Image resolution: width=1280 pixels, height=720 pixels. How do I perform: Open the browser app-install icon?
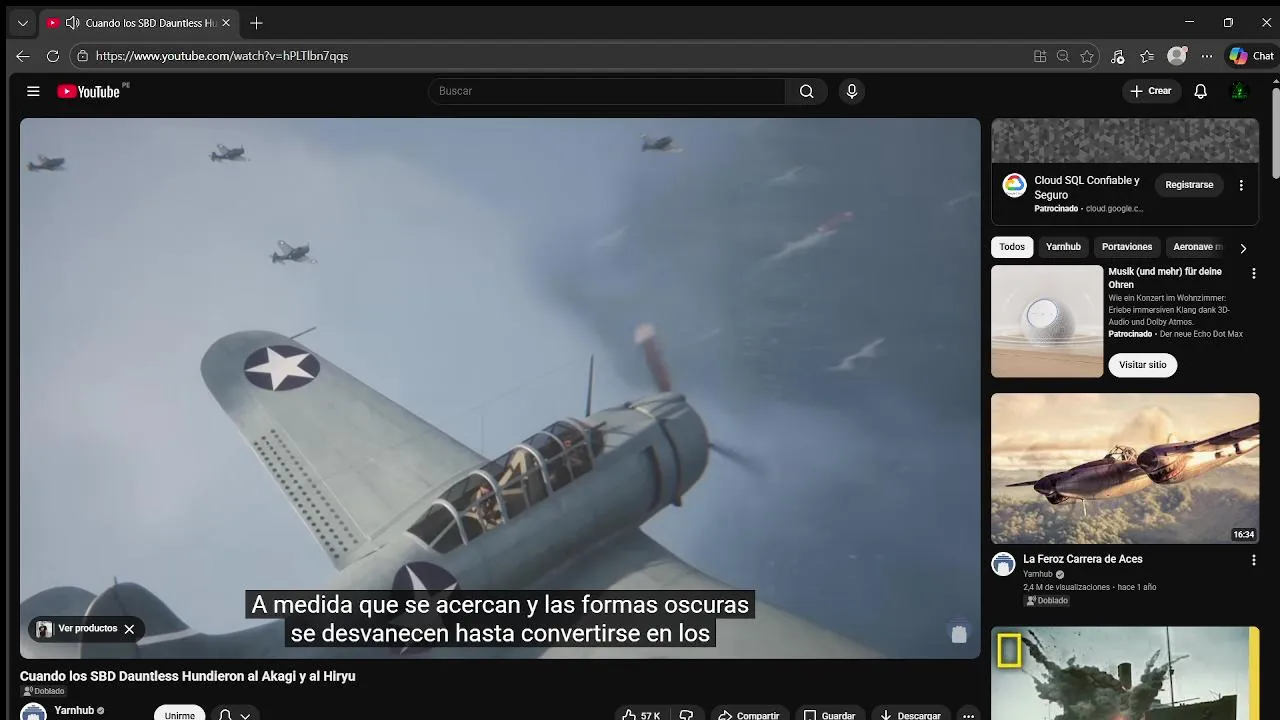[x=1040, y=56]
